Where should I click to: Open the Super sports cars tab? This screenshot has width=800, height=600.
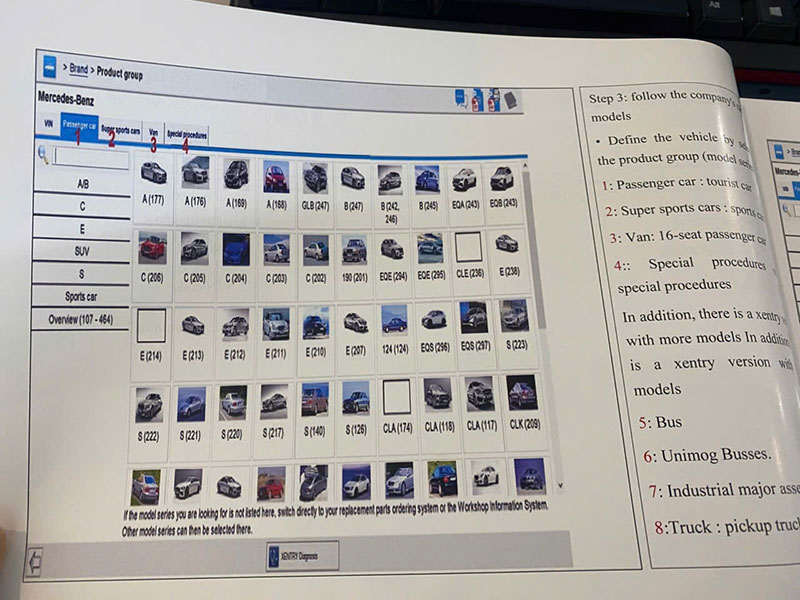coord(120,130)
